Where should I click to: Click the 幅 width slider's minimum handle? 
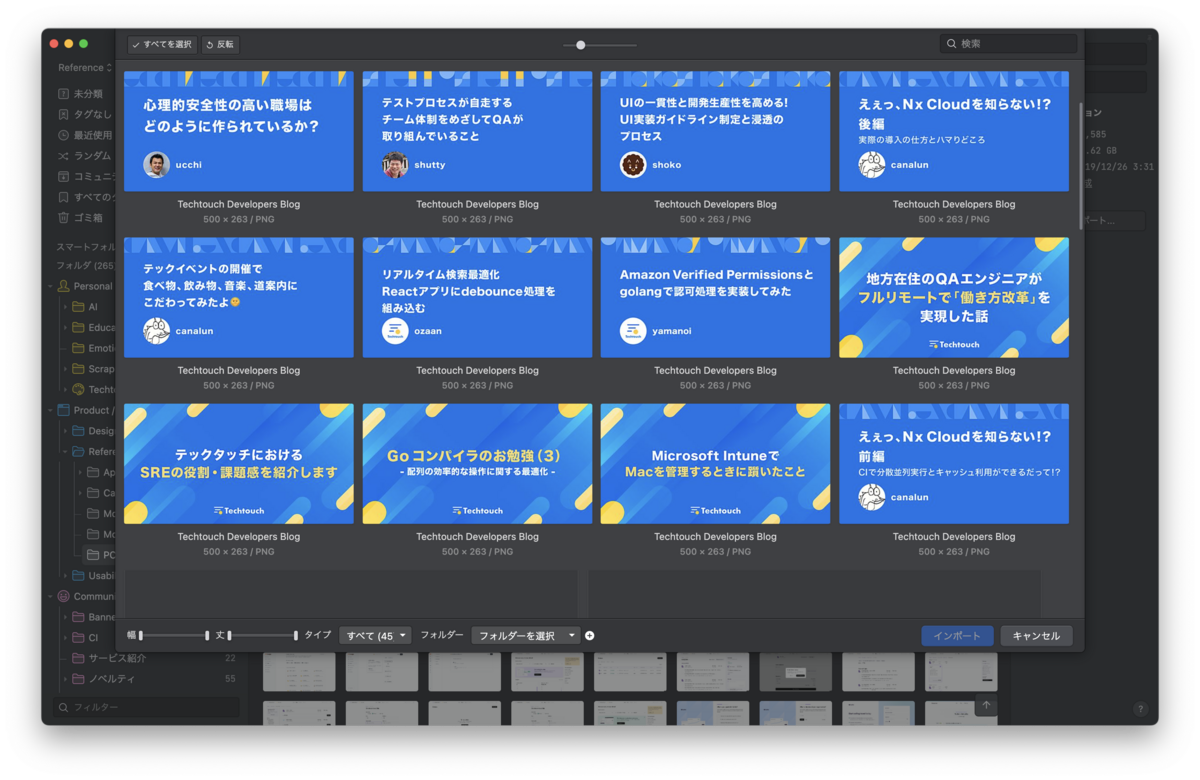[x=141, y=636]
